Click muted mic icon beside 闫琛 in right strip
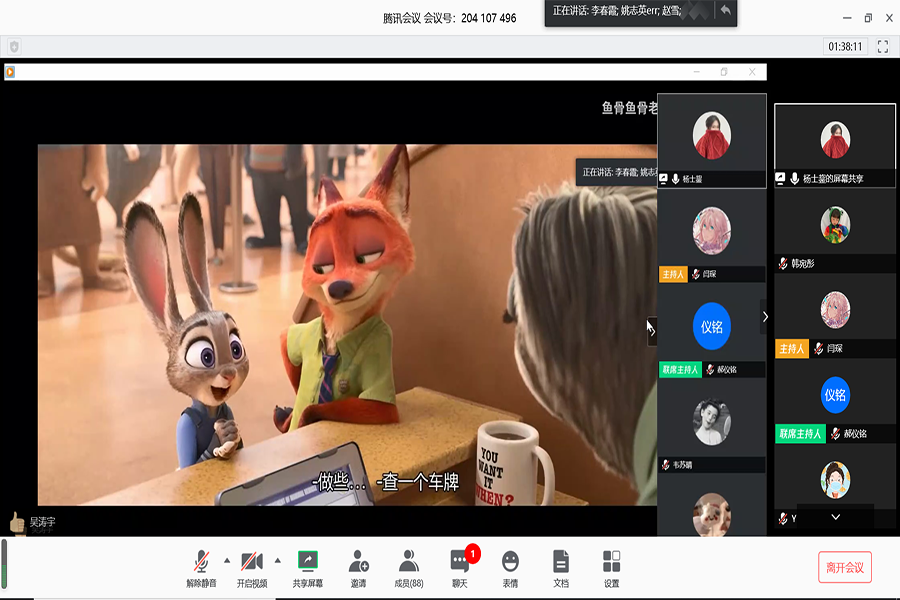900x600 pixels. [818, 349]
